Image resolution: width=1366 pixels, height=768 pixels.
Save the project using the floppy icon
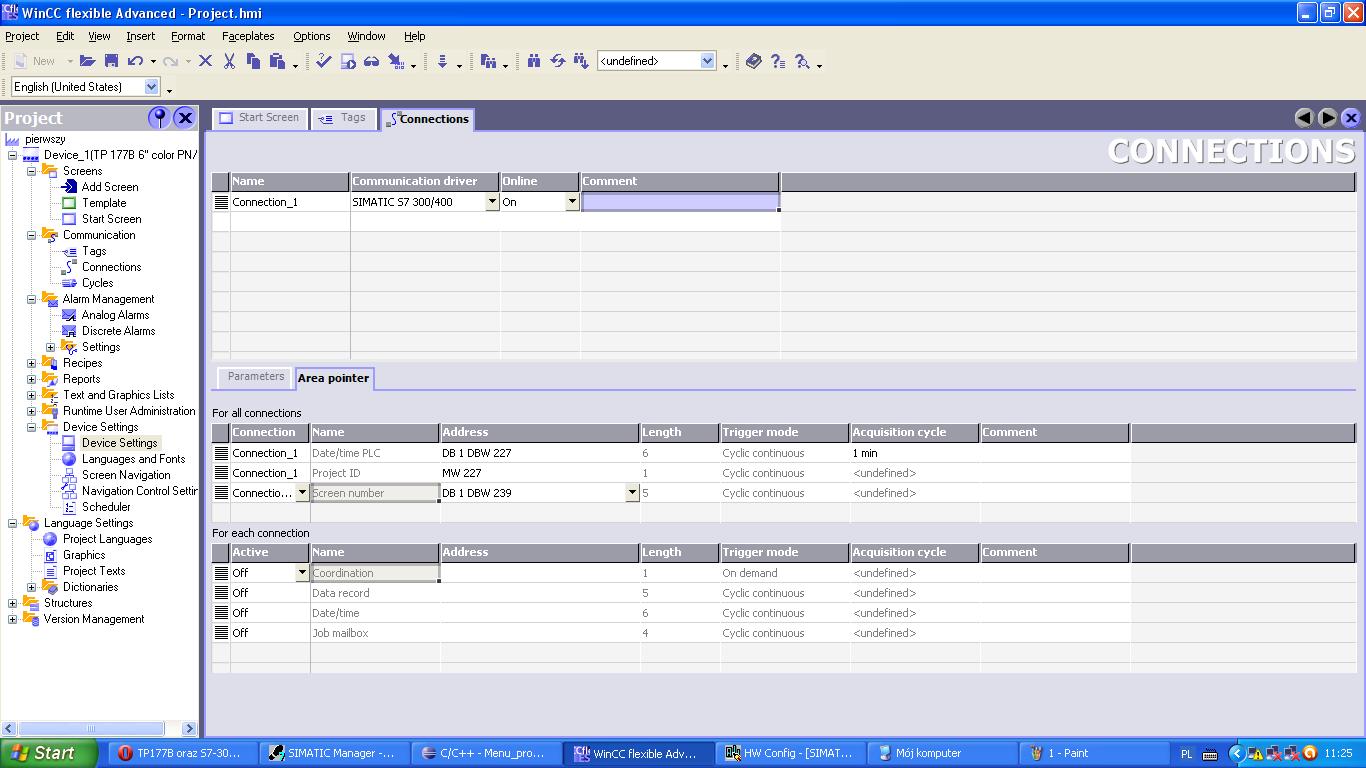click(x=111, y=61)
